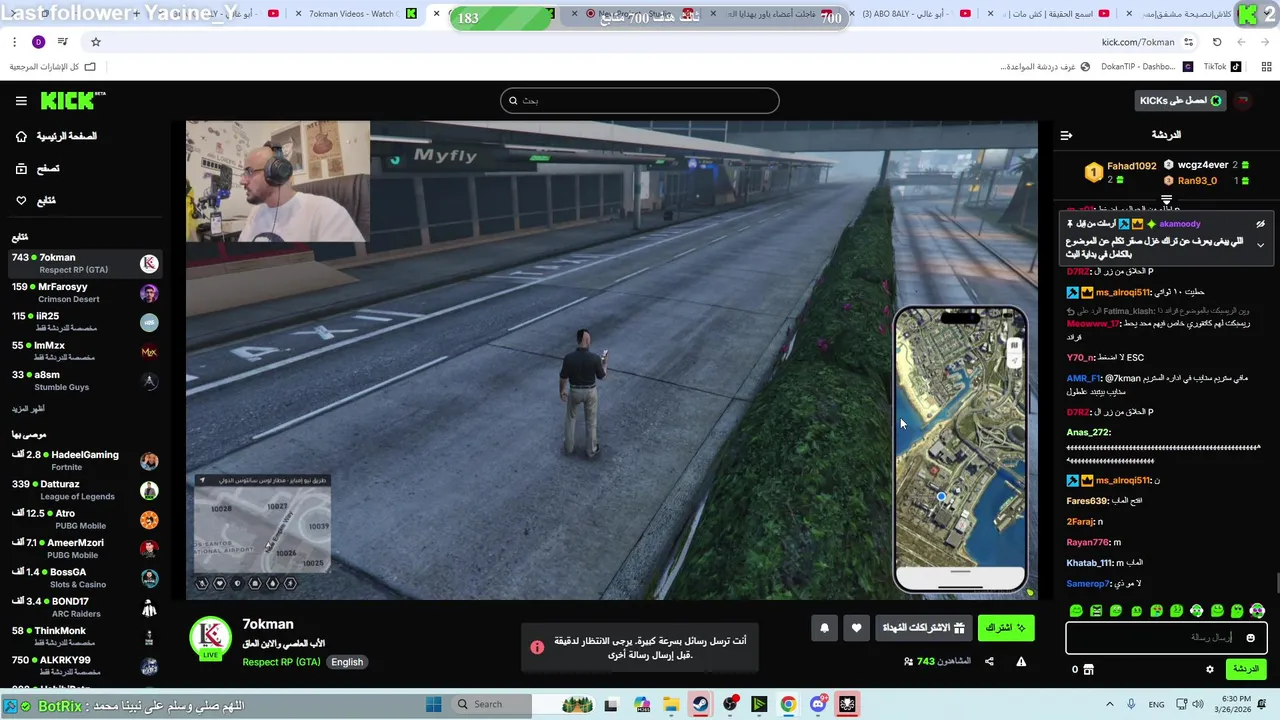Select 7okman channel in following list
The image size is (1280, 720).
click(85, 264)
